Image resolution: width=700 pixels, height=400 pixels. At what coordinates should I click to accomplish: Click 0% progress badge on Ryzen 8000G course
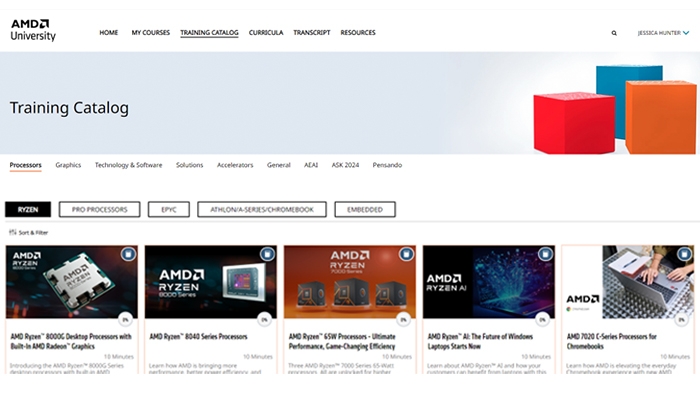pos(125,320)
